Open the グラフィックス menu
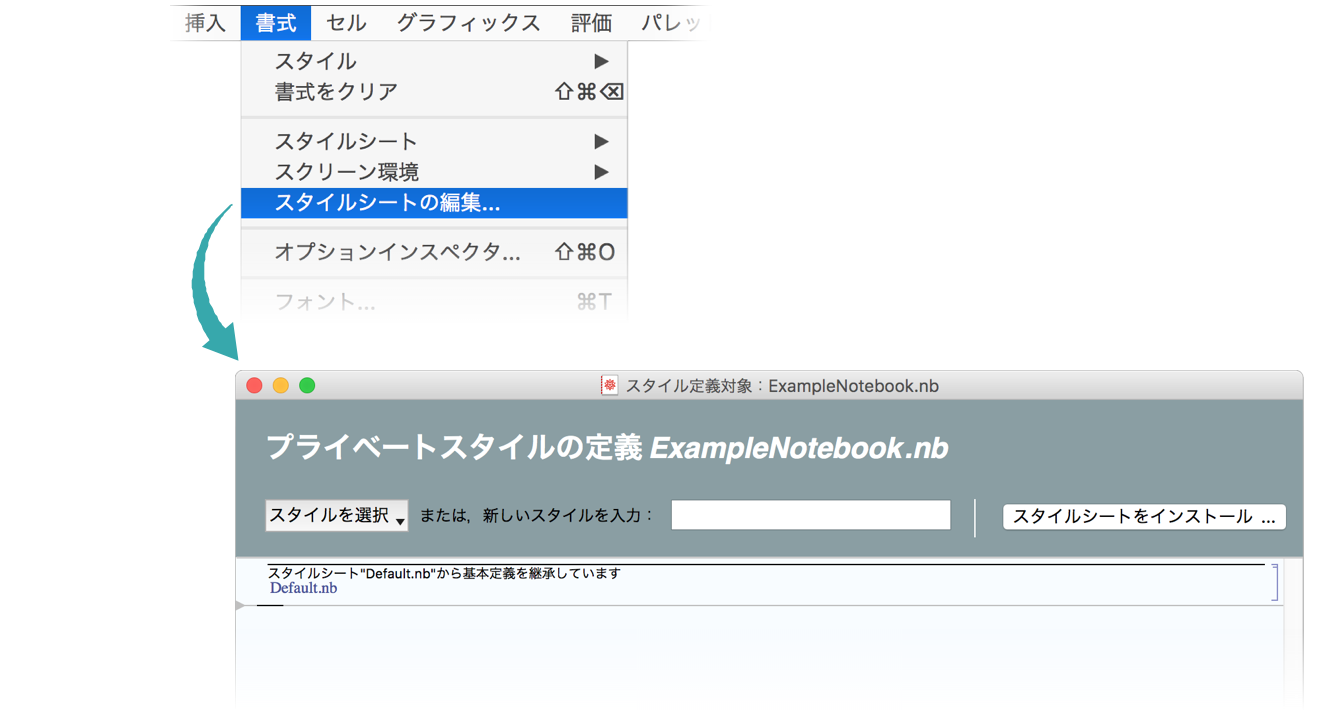Screen dimensions: 1342x723 pos(468,23)
